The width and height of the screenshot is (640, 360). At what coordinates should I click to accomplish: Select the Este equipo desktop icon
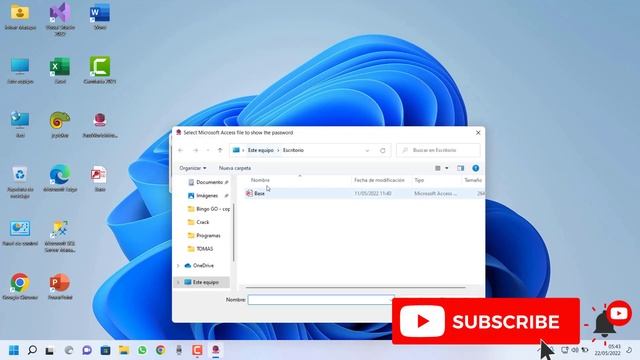pos(20,71)
